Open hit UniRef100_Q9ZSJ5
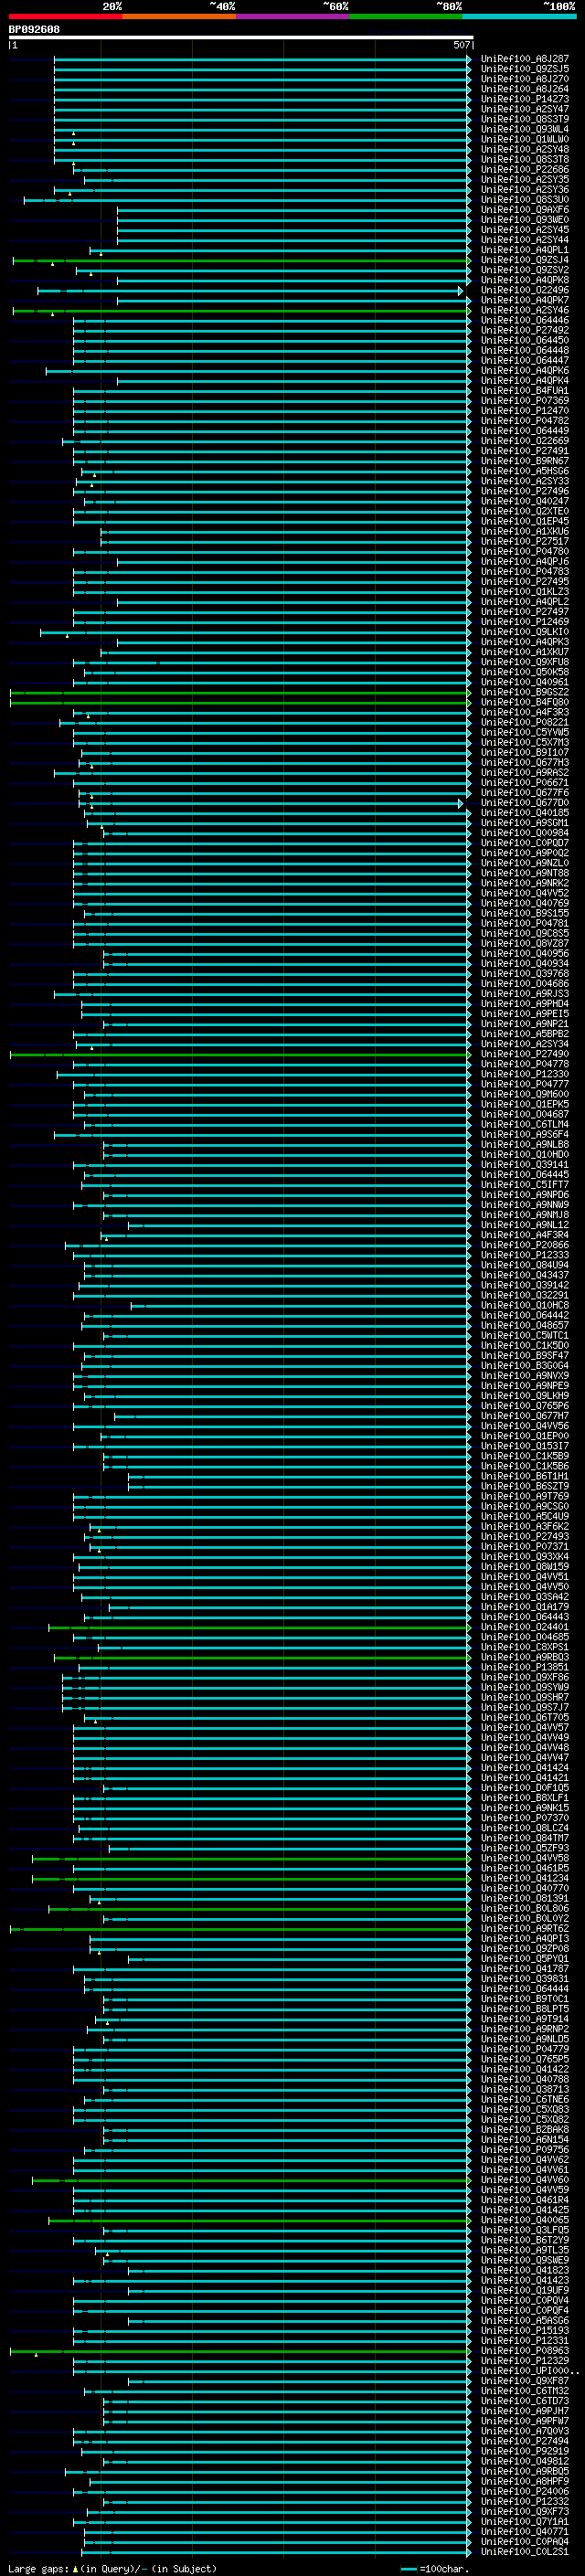The width and height of the screenshot is (585, 2576). (x=525, y=70)
